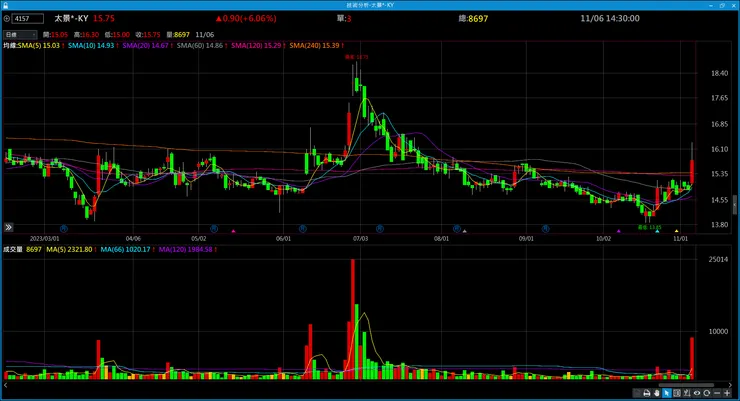740x401 pixels.
Task: Click the blue event marker near 08/01
Action: click(456, 229)
